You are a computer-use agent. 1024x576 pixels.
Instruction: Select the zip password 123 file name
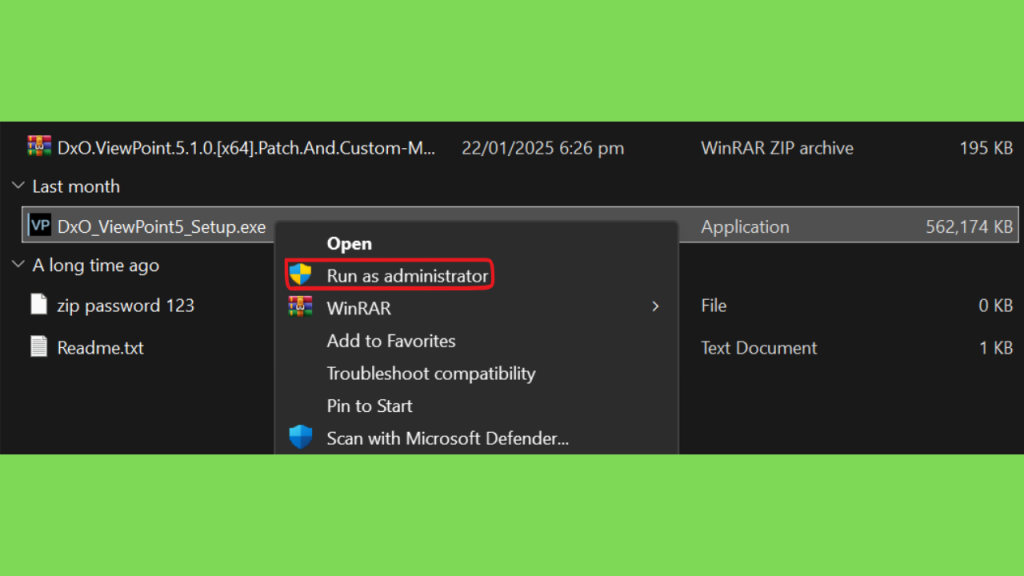[125, 306]
